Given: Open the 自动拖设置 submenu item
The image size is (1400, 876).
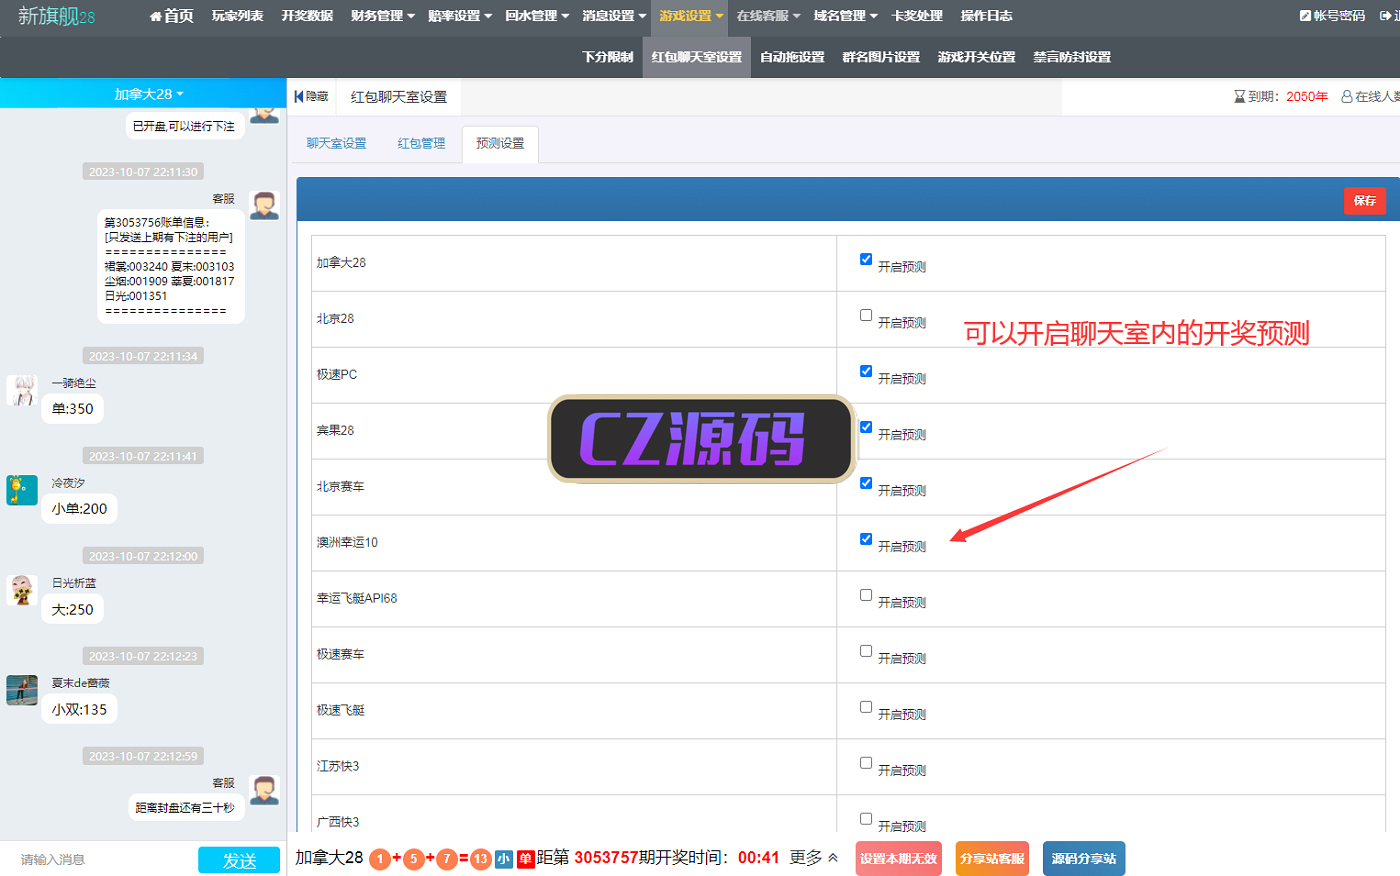Looking at the screenshot, I should pos(792,57).
